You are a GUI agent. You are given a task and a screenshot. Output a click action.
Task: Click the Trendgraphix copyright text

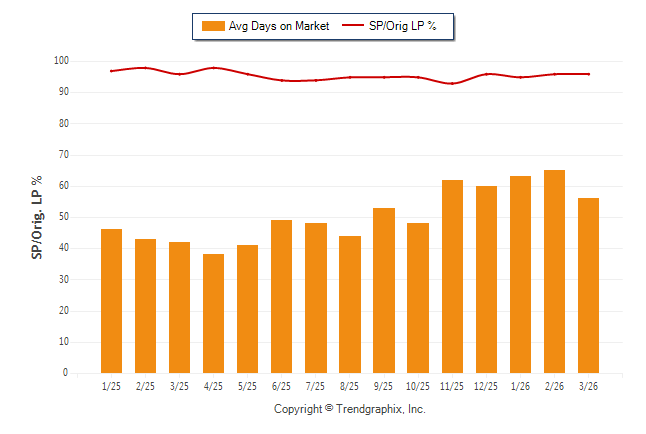pyautogui.click(x=350, y=409)
